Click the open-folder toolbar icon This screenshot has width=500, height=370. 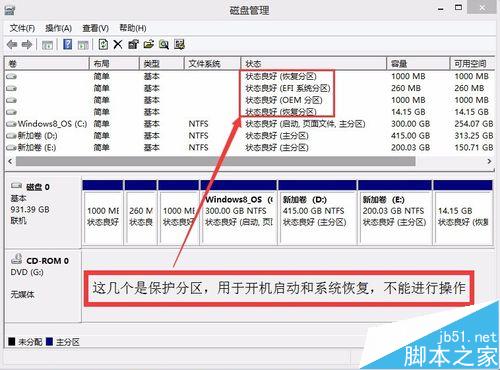click(149, 44)
